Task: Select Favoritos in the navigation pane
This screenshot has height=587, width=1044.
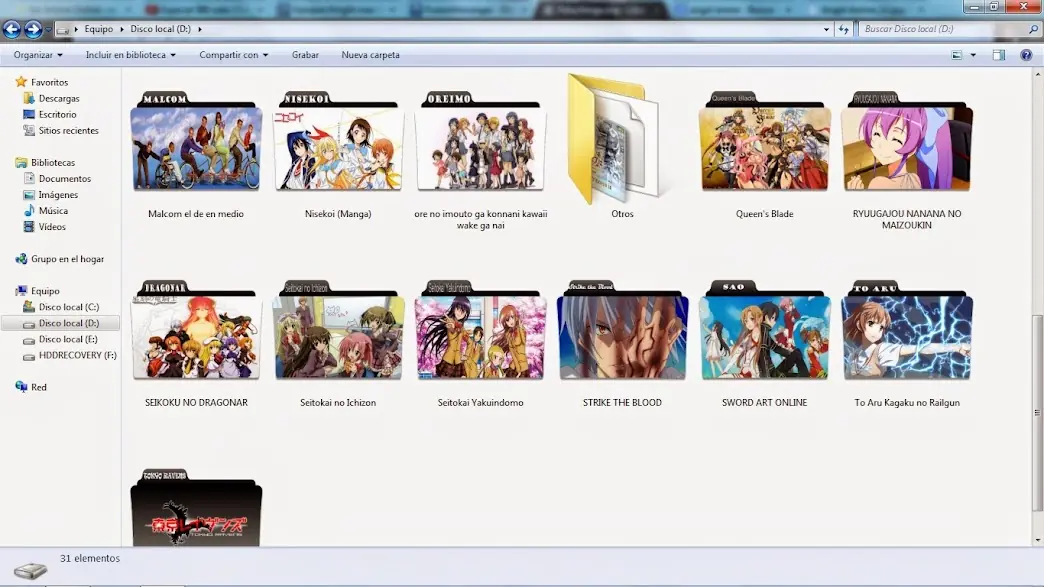Action: click(x=49, y=83)
